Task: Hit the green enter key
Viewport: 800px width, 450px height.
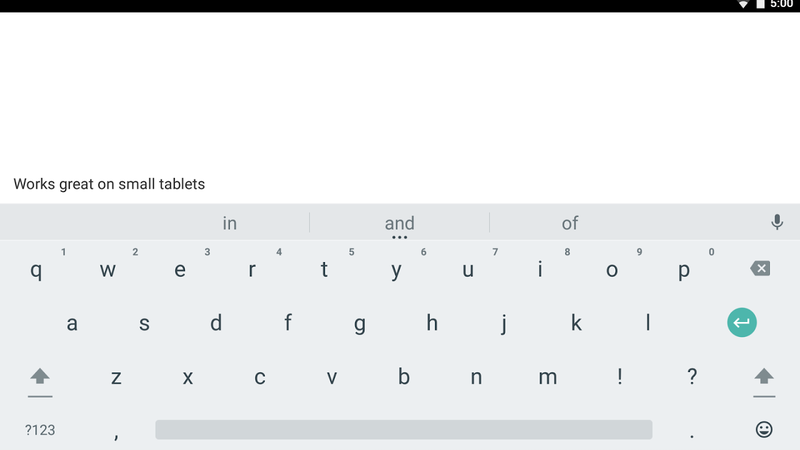Action: (742, 323)
